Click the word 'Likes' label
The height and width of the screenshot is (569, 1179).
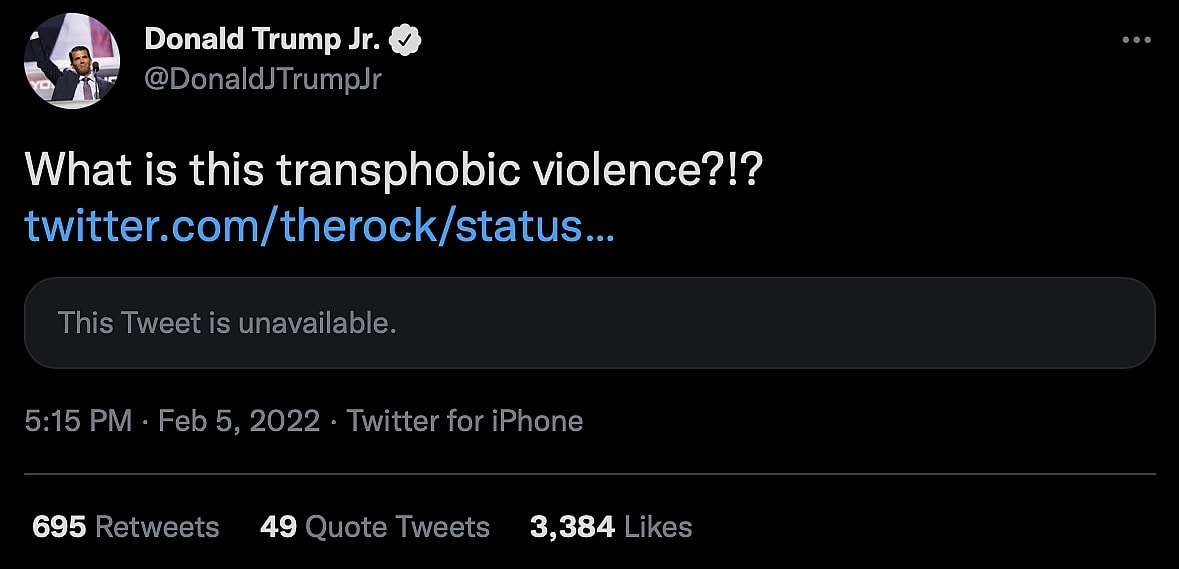click(658, 527)
